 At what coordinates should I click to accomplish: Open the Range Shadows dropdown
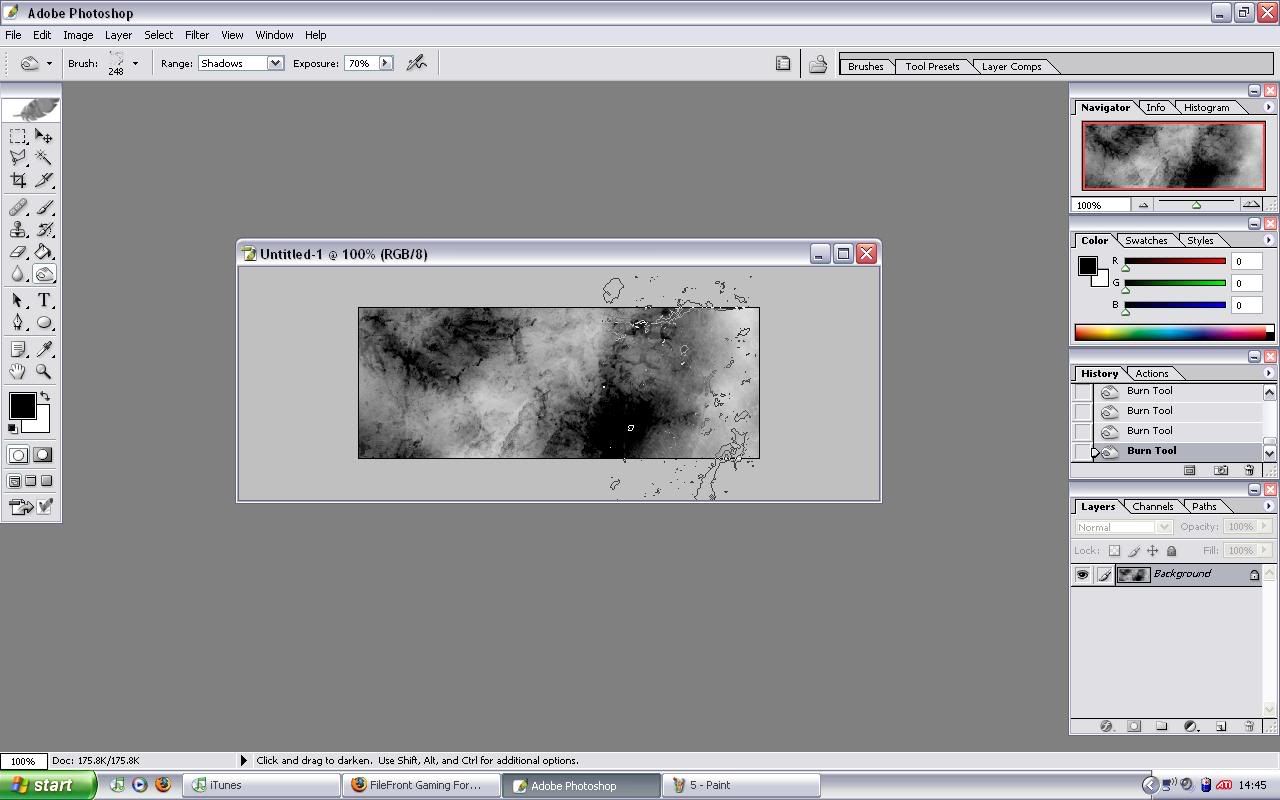(275, 63)
